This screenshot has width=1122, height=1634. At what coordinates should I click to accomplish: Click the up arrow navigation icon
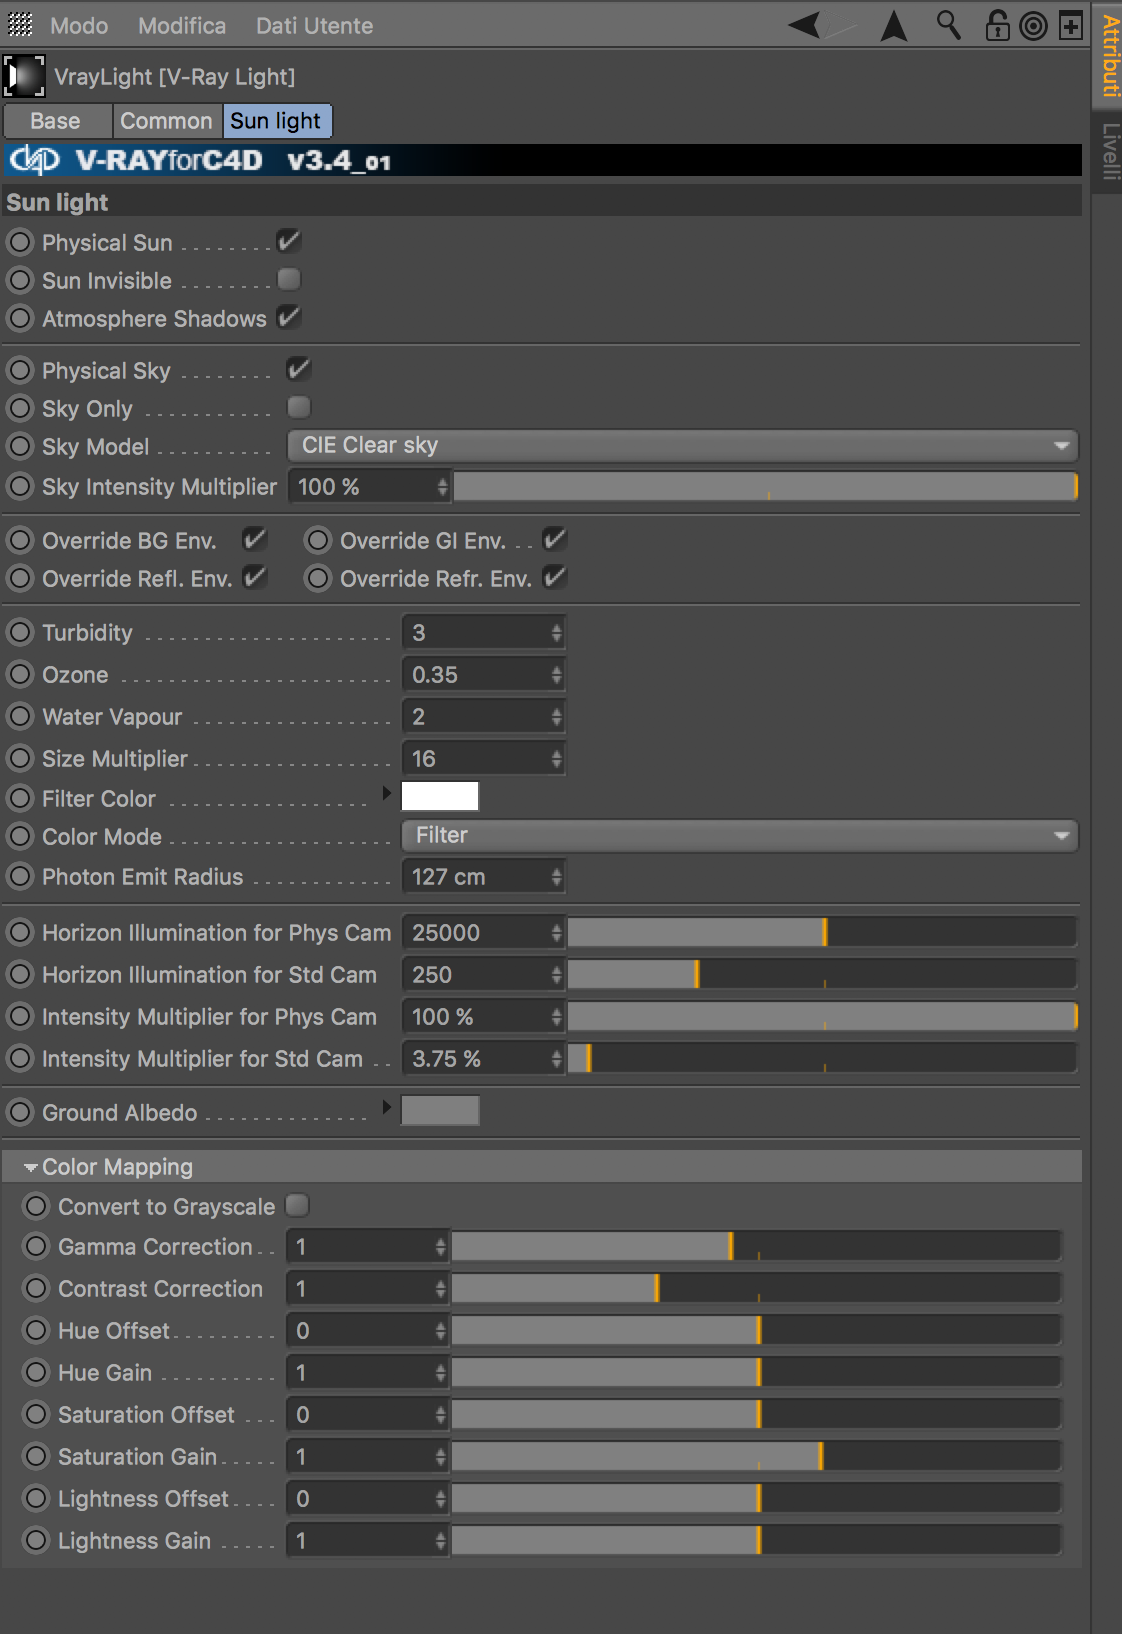(x=893, y=26)
